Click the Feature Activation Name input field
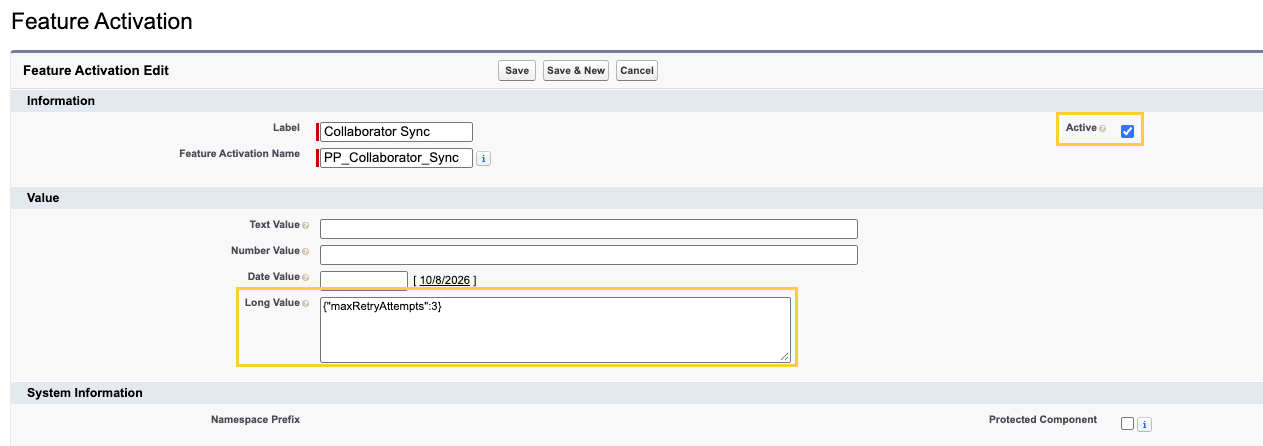Screen dimensions: 1263x446 coord(397,158)
